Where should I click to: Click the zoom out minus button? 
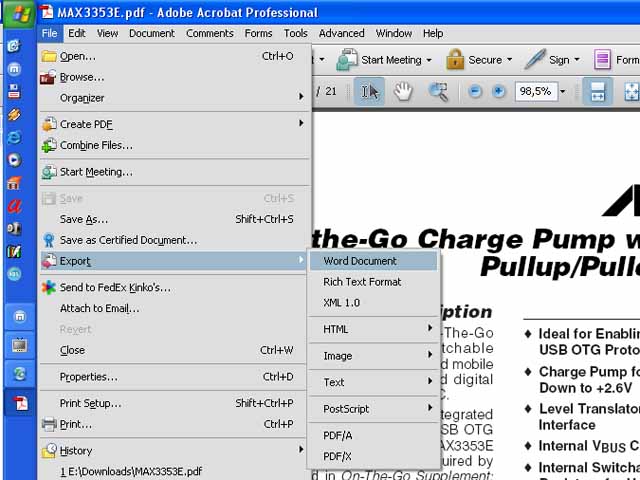pos(474,91)
